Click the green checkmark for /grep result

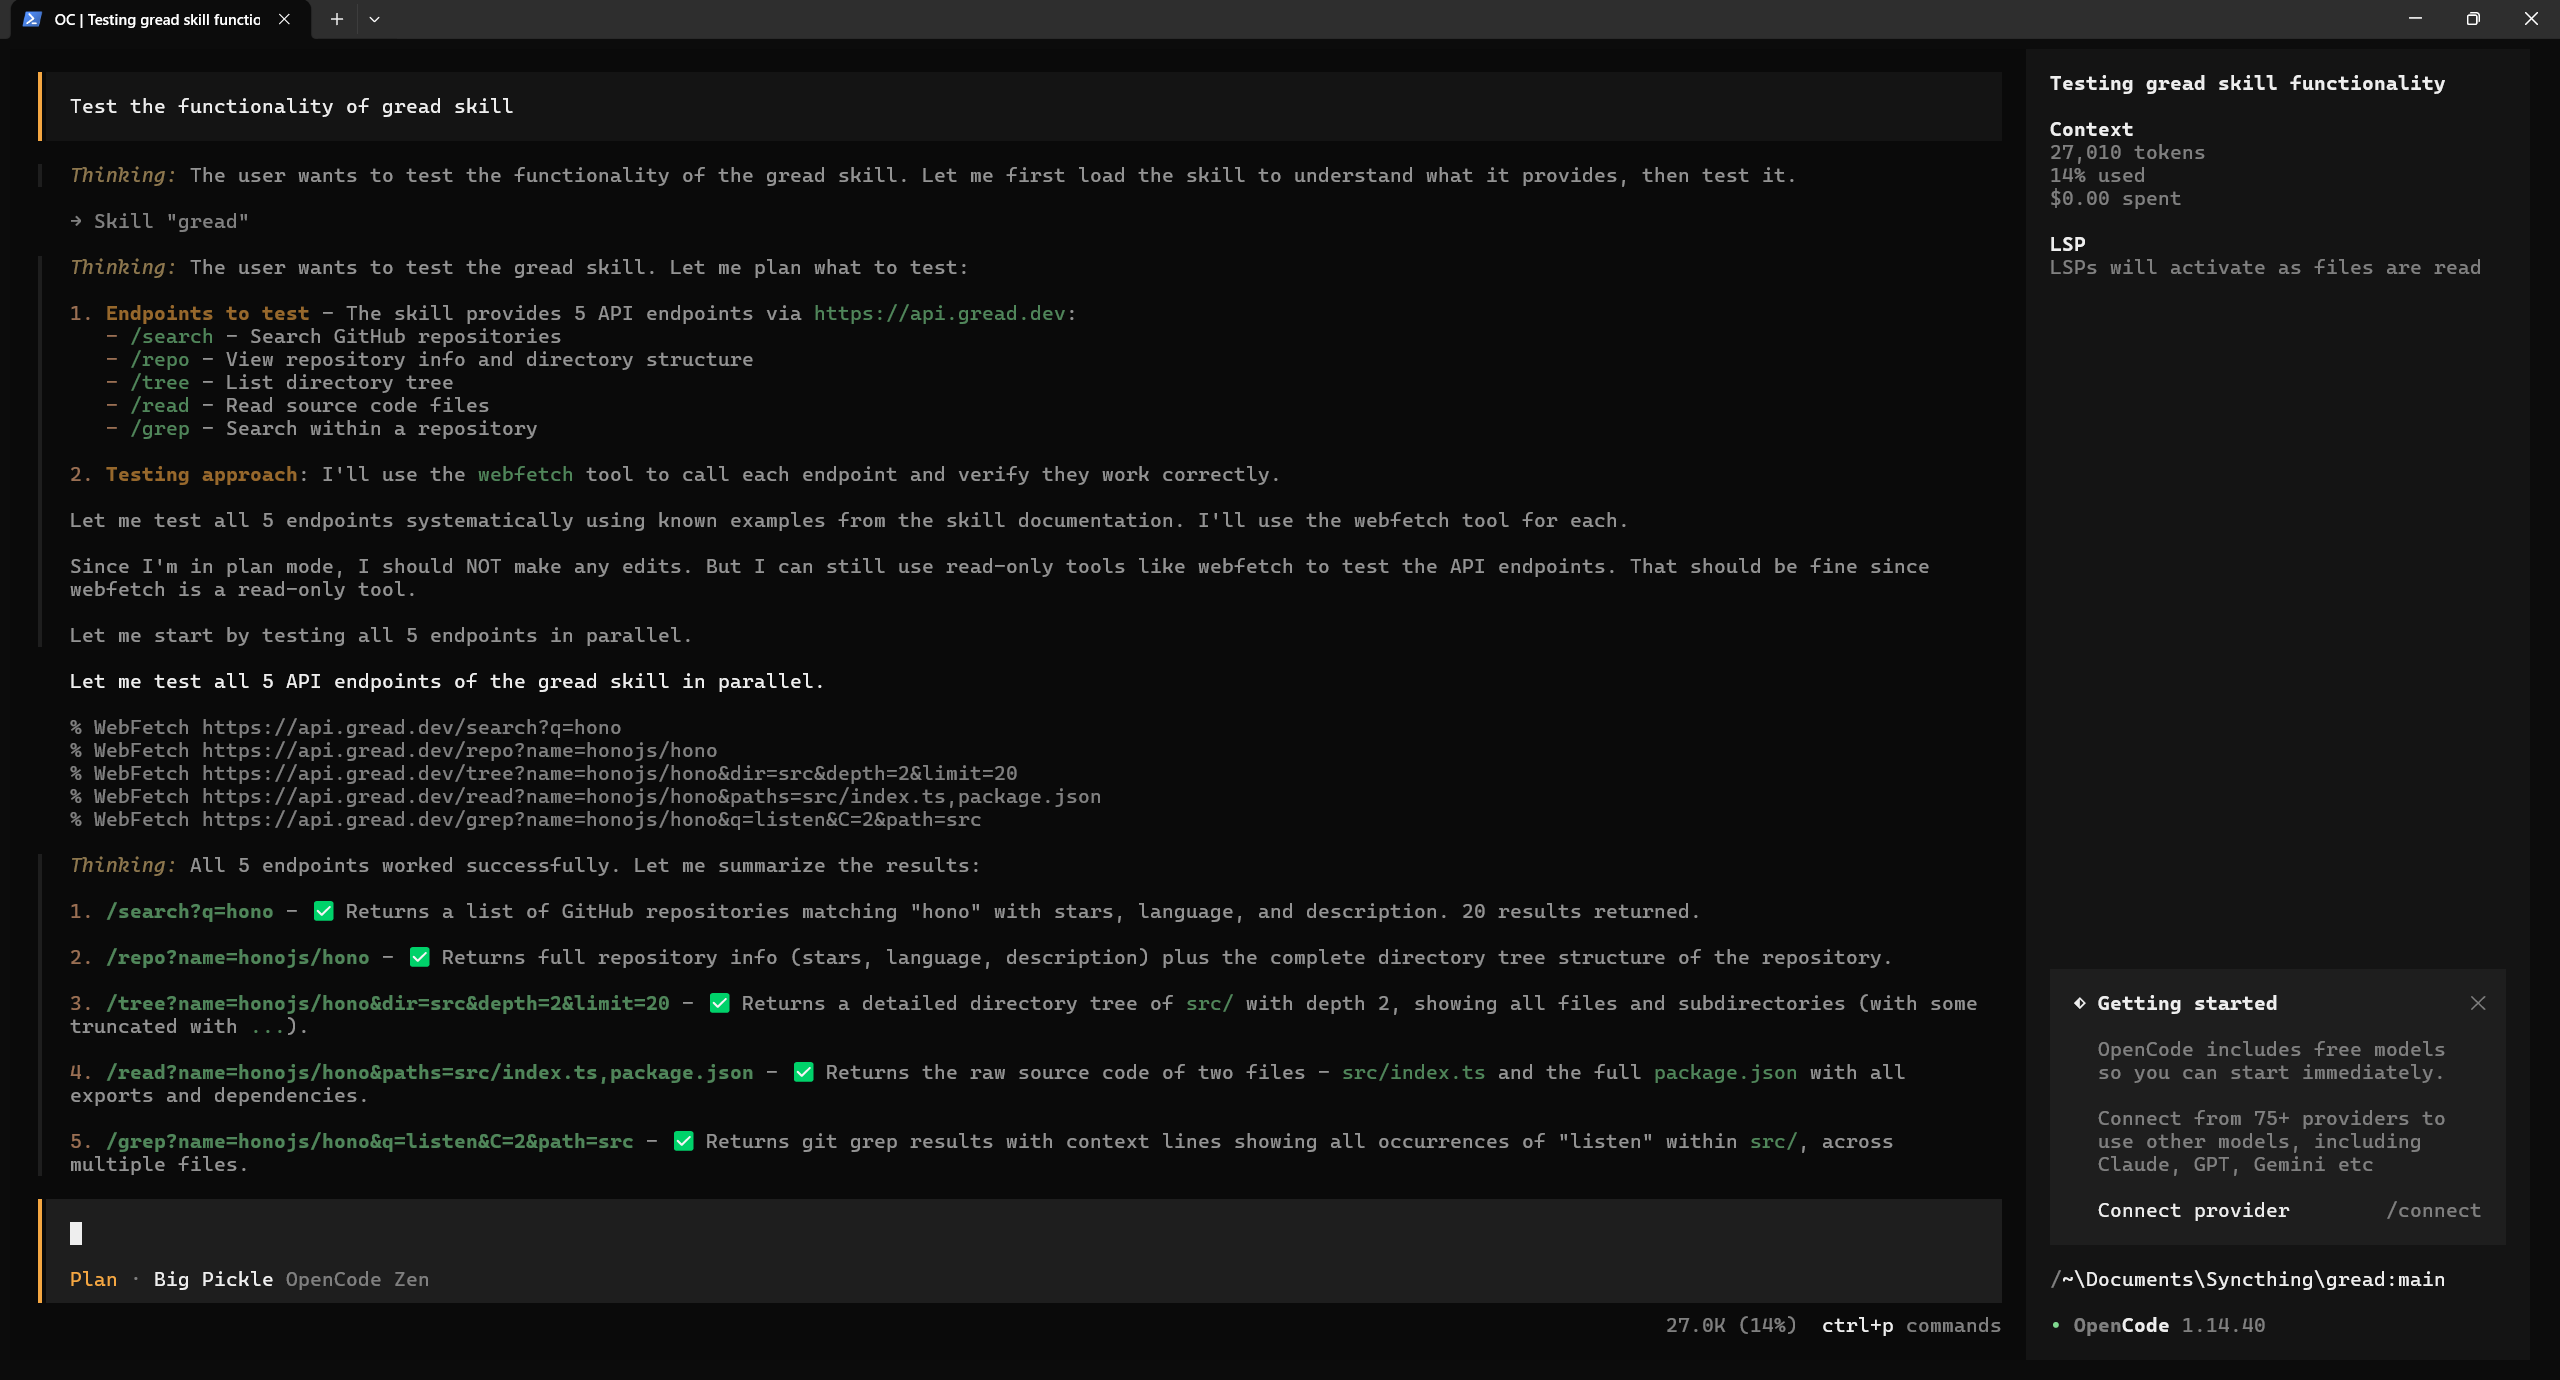pos(683,1141)
